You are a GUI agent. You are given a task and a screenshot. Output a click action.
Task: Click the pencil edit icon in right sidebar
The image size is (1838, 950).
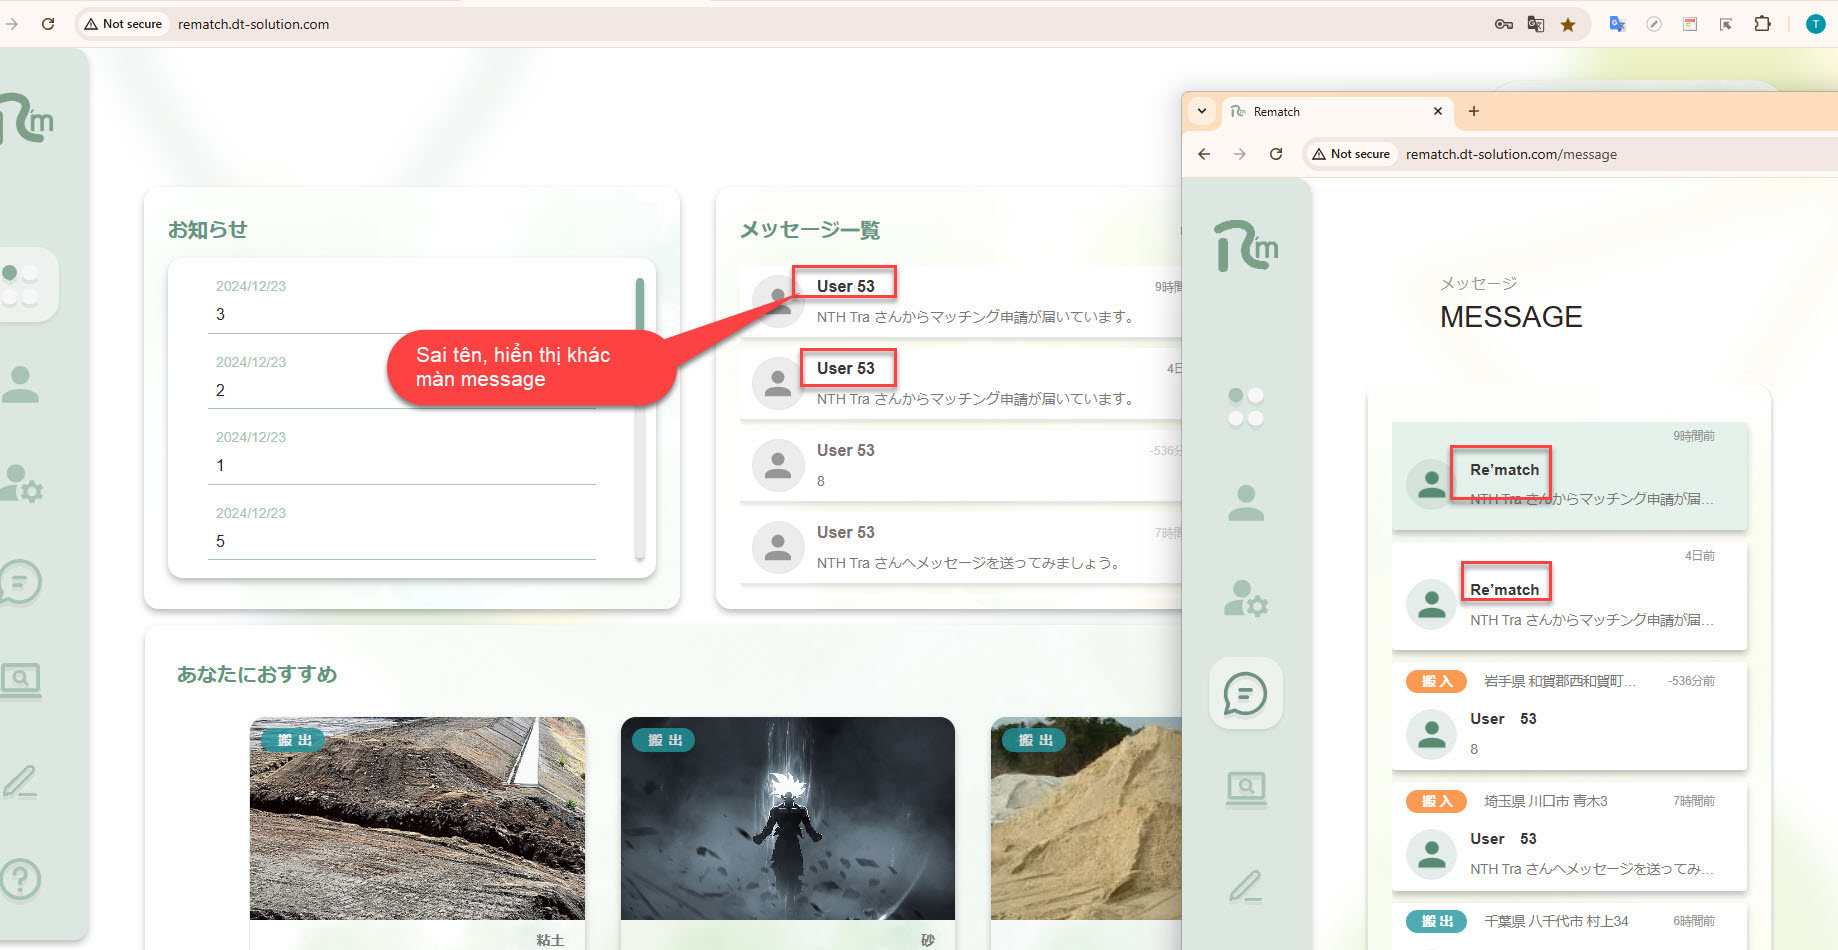1245,886
